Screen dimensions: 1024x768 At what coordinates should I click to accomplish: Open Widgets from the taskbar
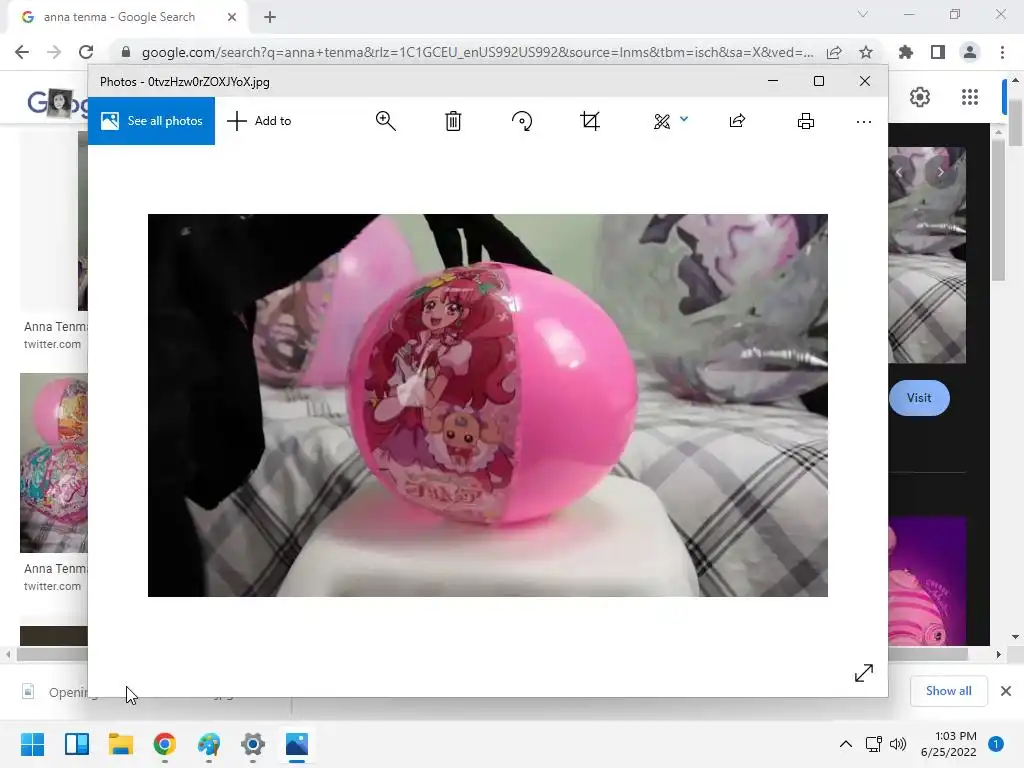point(77,744)
